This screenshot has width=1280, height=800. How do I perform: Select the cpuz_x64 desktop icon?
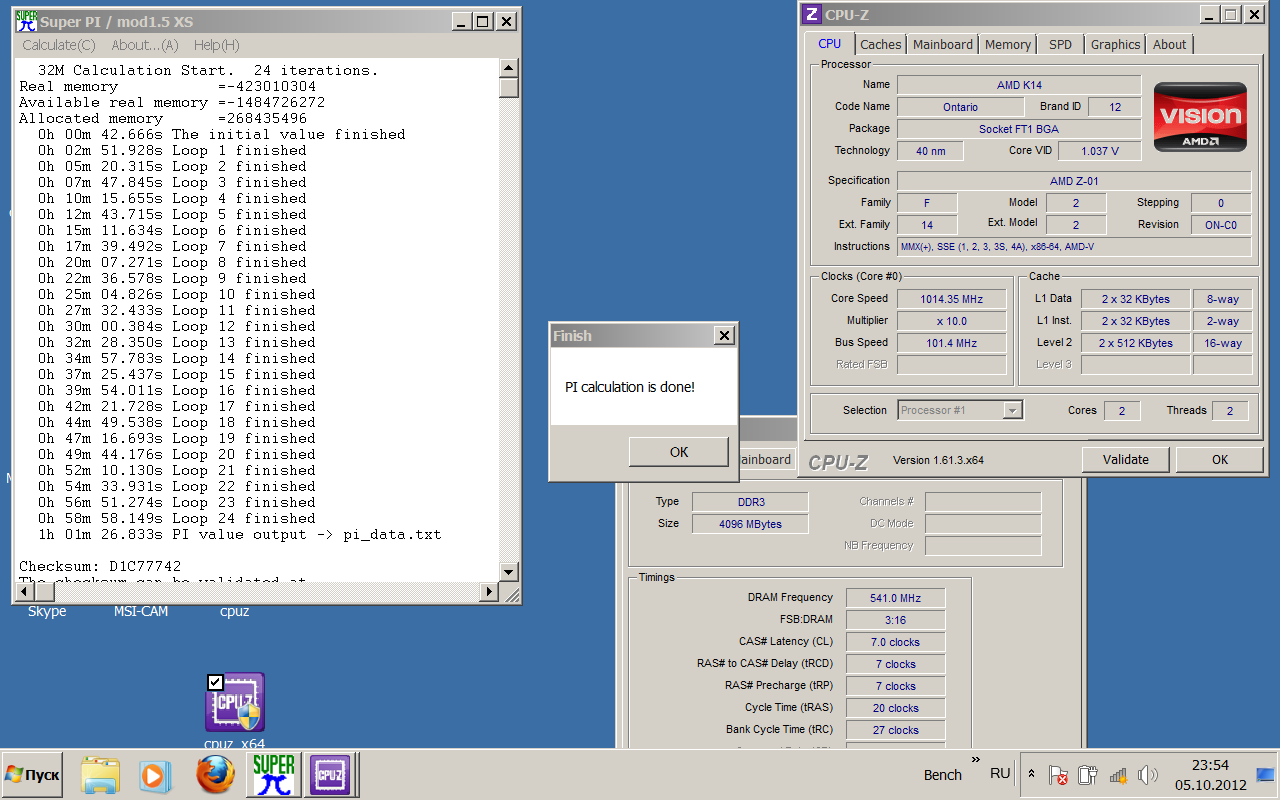[235, 710]
